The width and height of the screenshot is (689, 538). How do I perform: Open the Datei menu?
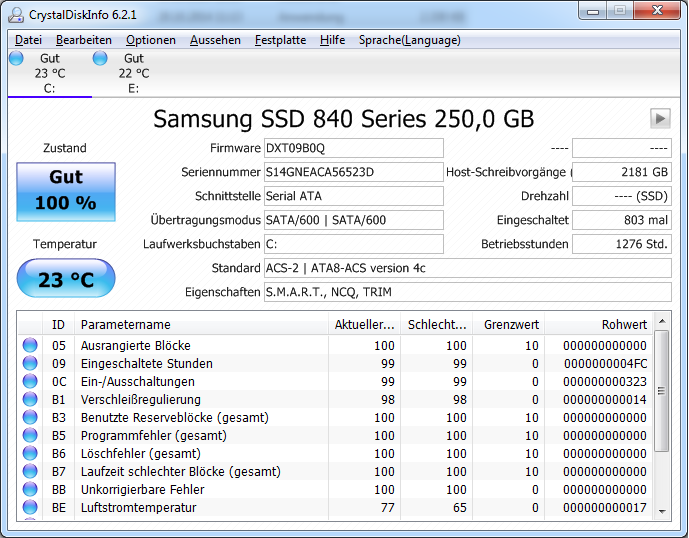point(28,40)
